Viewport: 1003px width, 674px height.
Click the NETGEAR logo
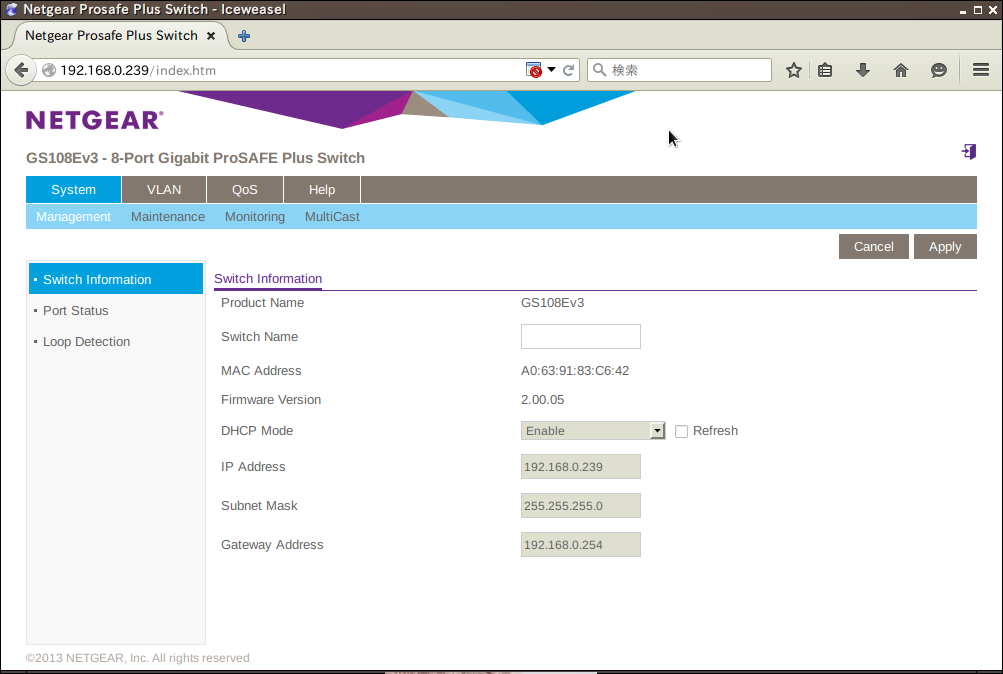(95, 120)
